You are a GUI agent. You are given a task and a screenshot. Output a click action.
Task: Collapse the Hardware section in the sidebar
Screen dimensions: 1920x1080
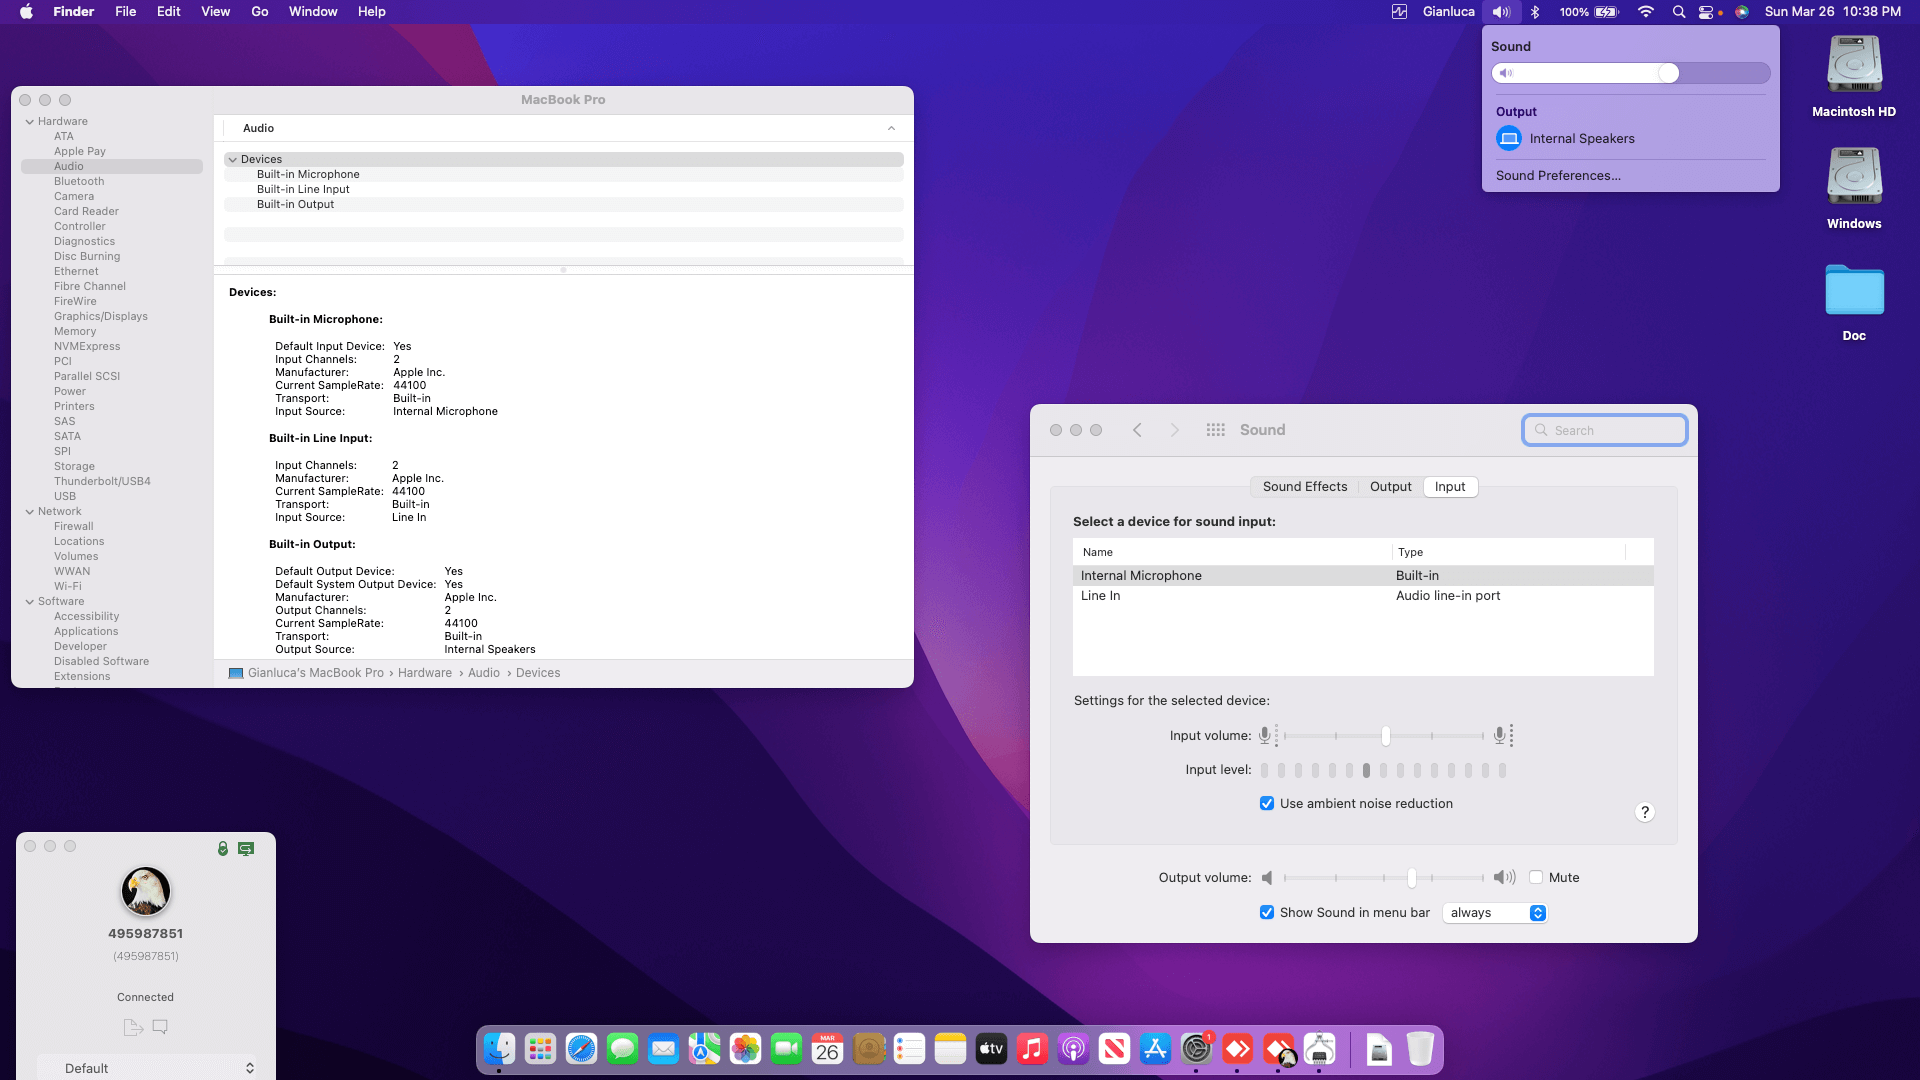(x=30, y=122)
